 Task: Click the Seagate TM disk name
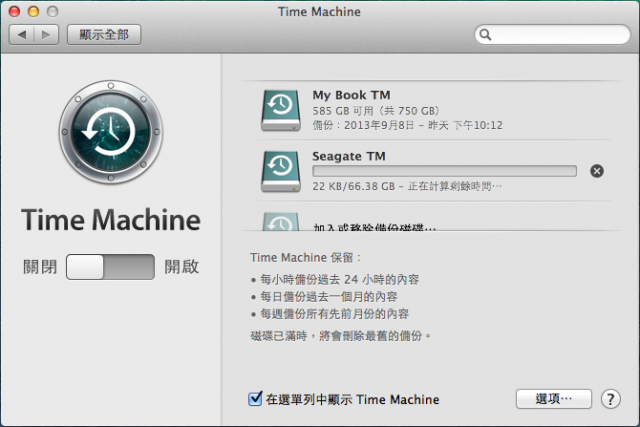(x=349, y=156)
